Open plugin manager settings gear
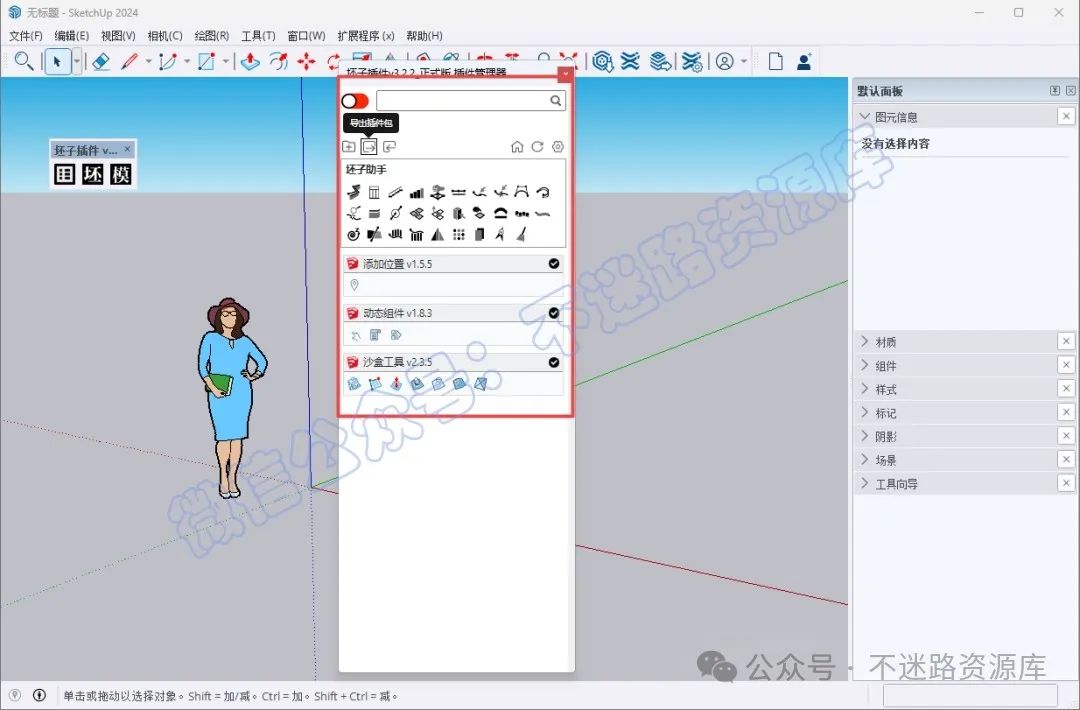This screenshot has height=710, width=1080. click(x=558, y=147)
